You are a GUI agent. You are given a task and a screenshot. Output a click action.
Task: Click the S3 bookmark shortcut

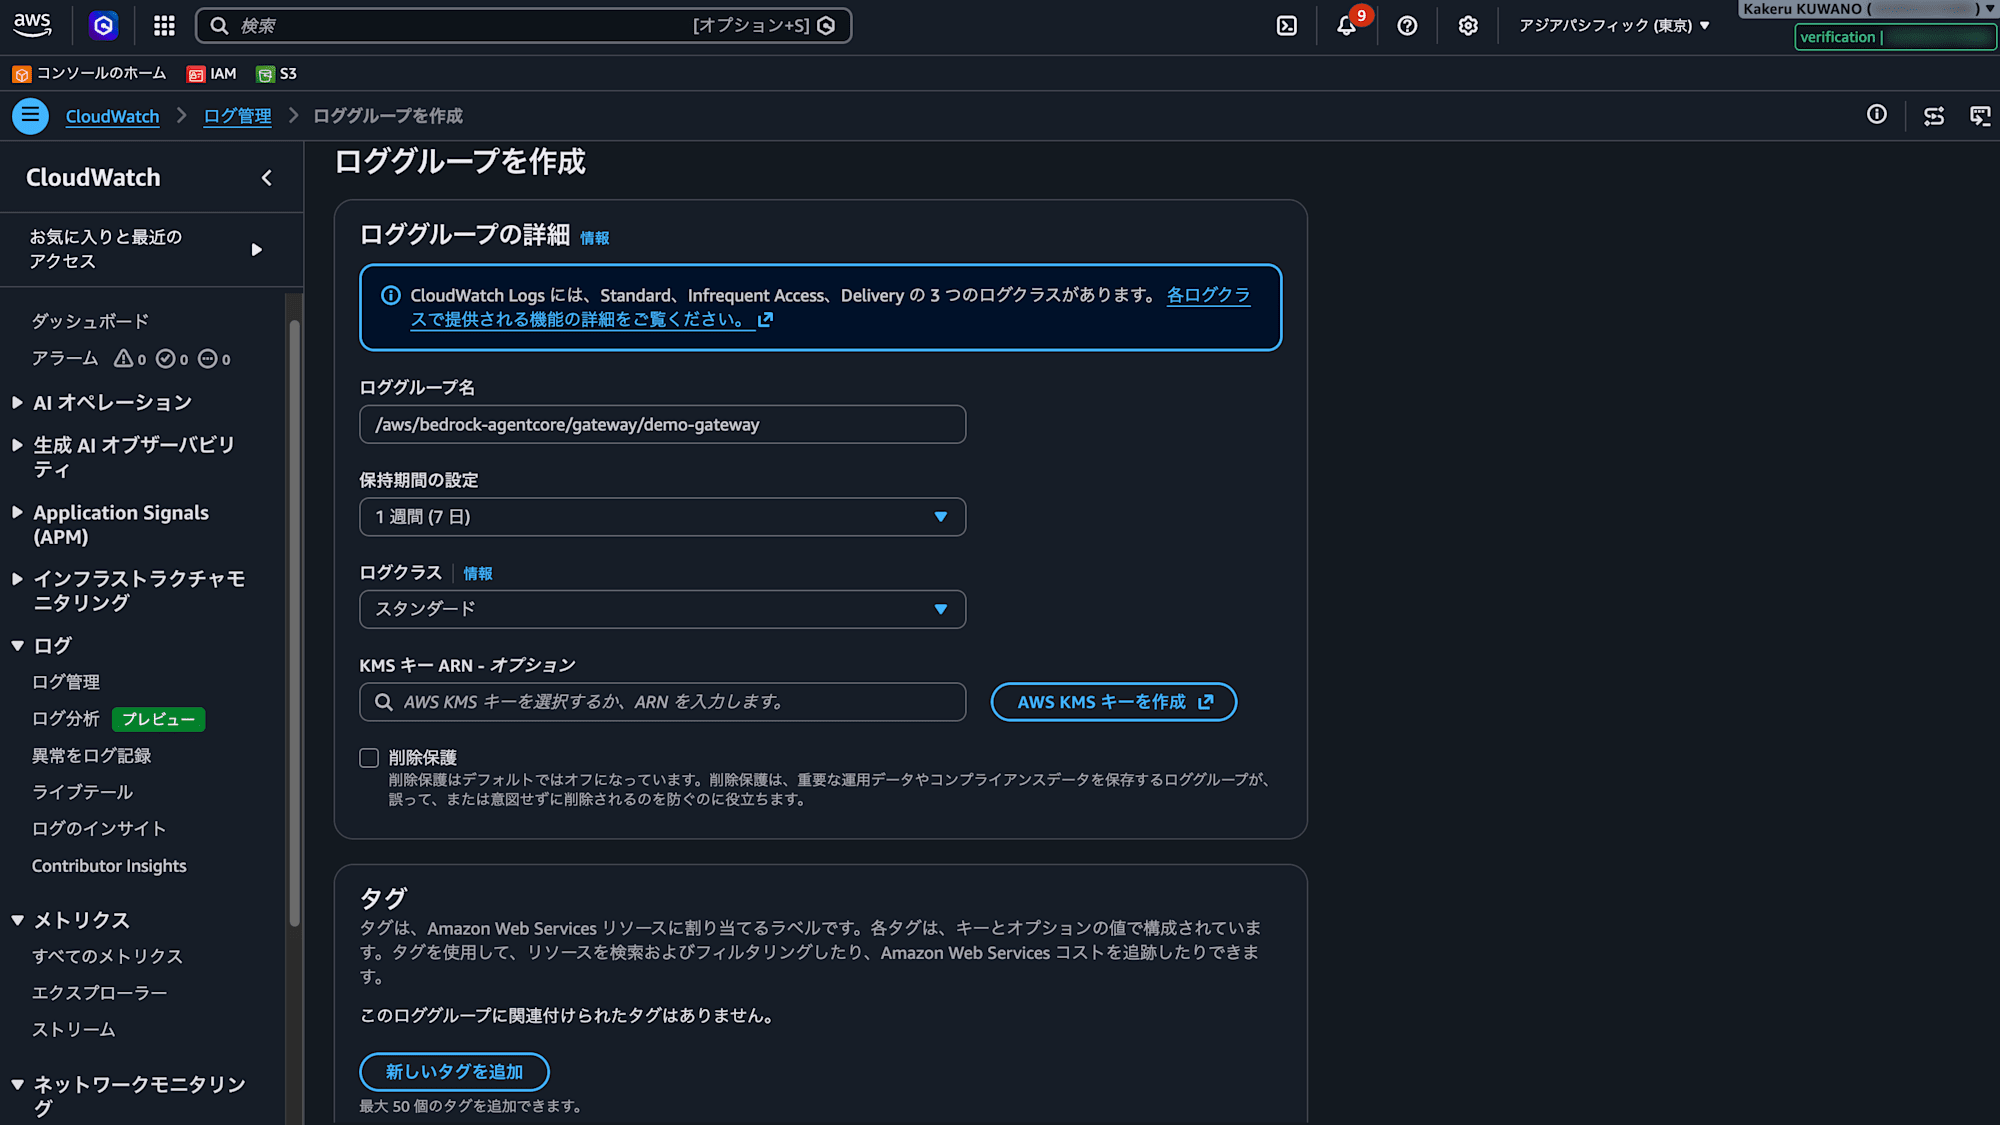coord(276,74)
